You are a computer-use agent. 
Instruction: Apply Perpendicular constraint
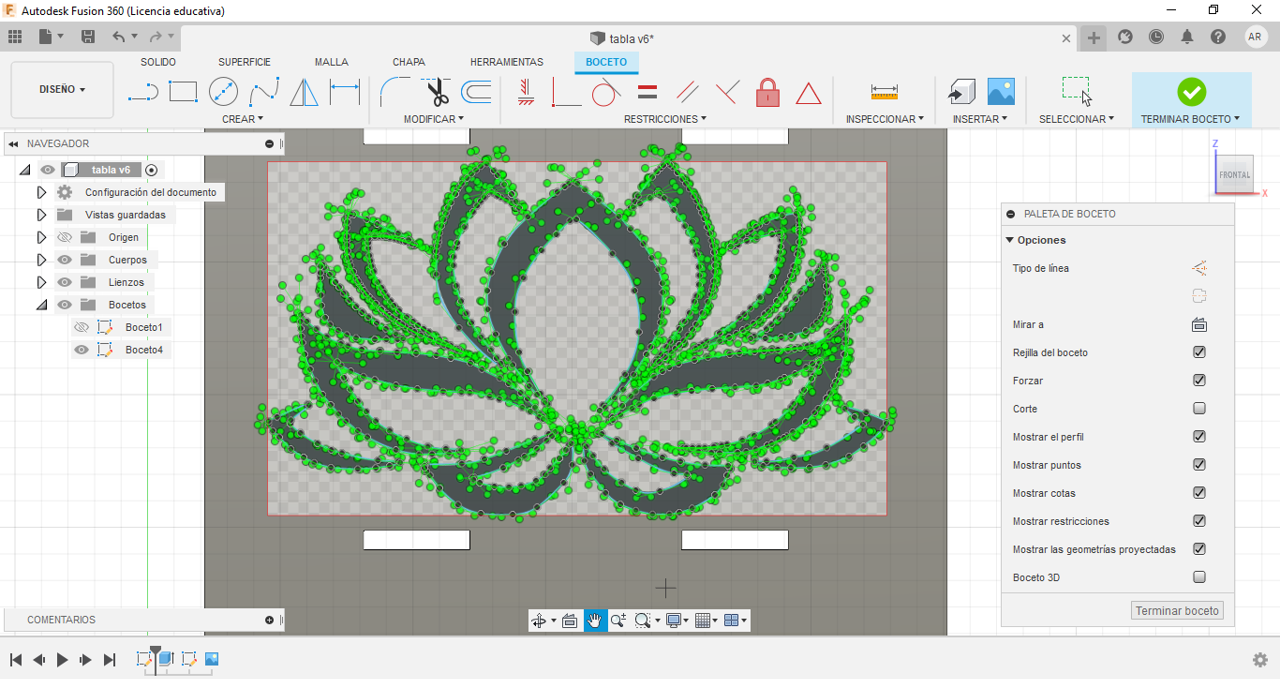pos(727,93)
